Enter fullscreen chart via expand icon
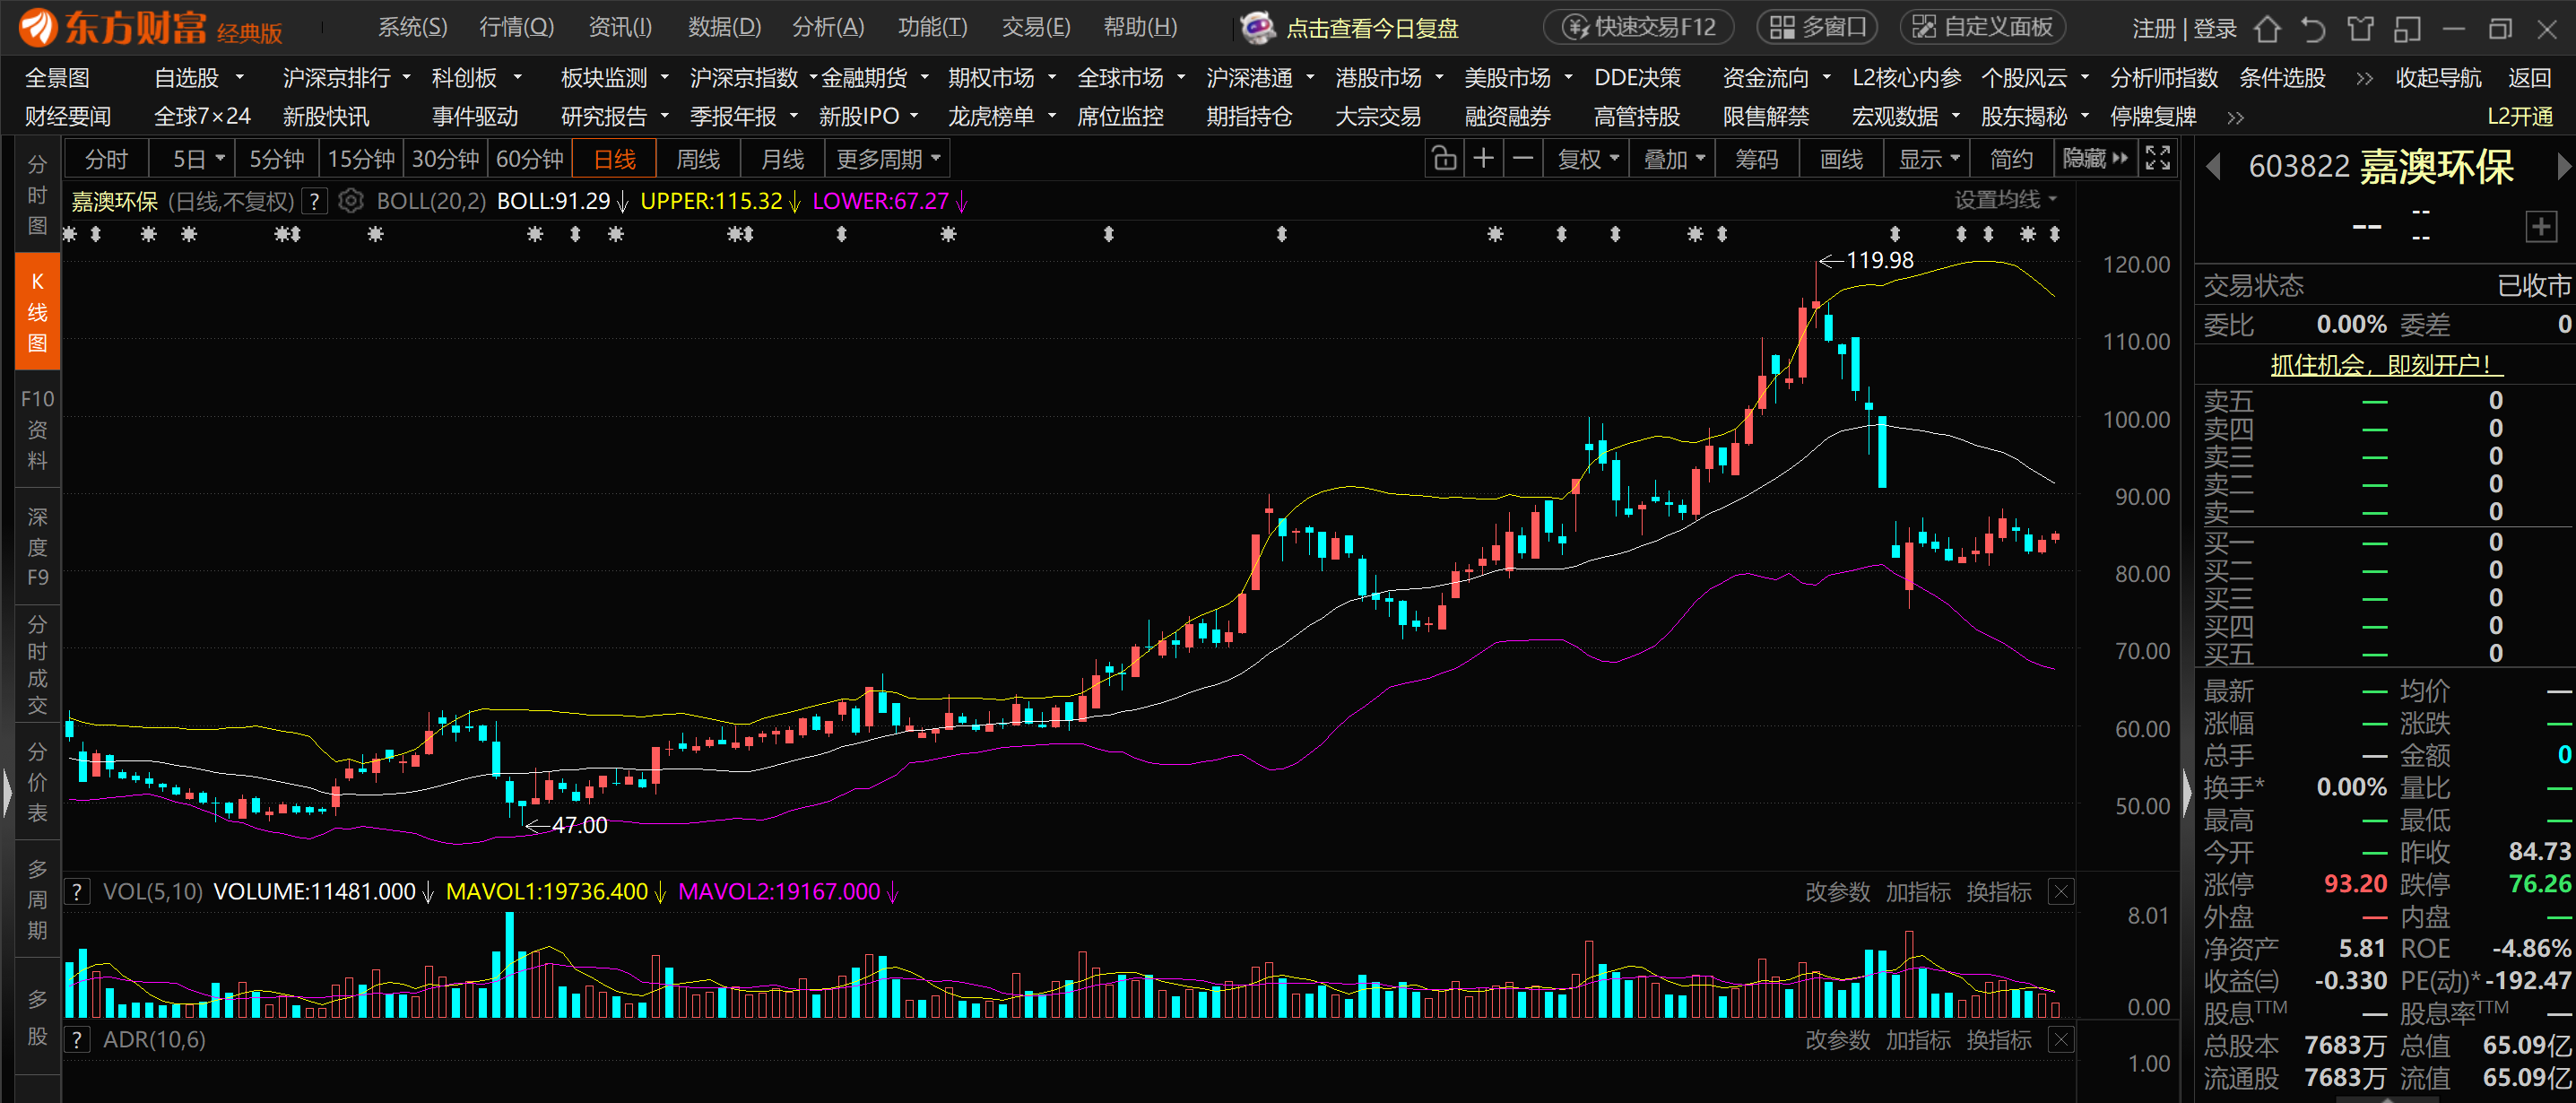This screenshot has width=2576, height=1103. point(2158,159)
